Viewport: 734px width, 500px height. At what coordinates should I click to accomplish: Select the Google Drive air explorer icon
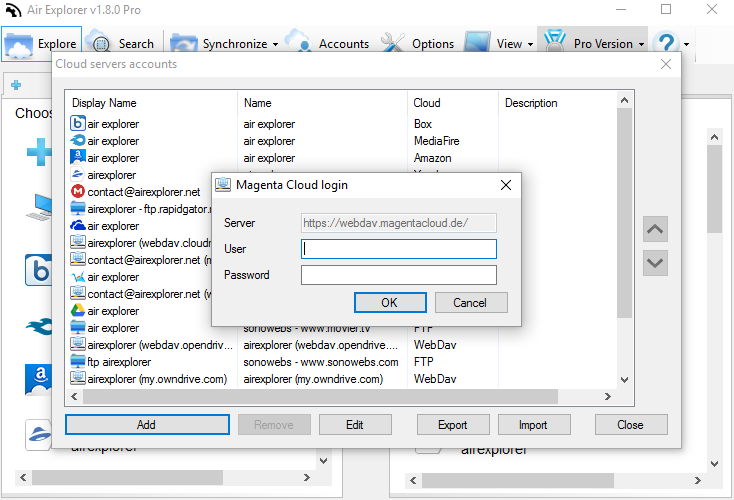78,310
